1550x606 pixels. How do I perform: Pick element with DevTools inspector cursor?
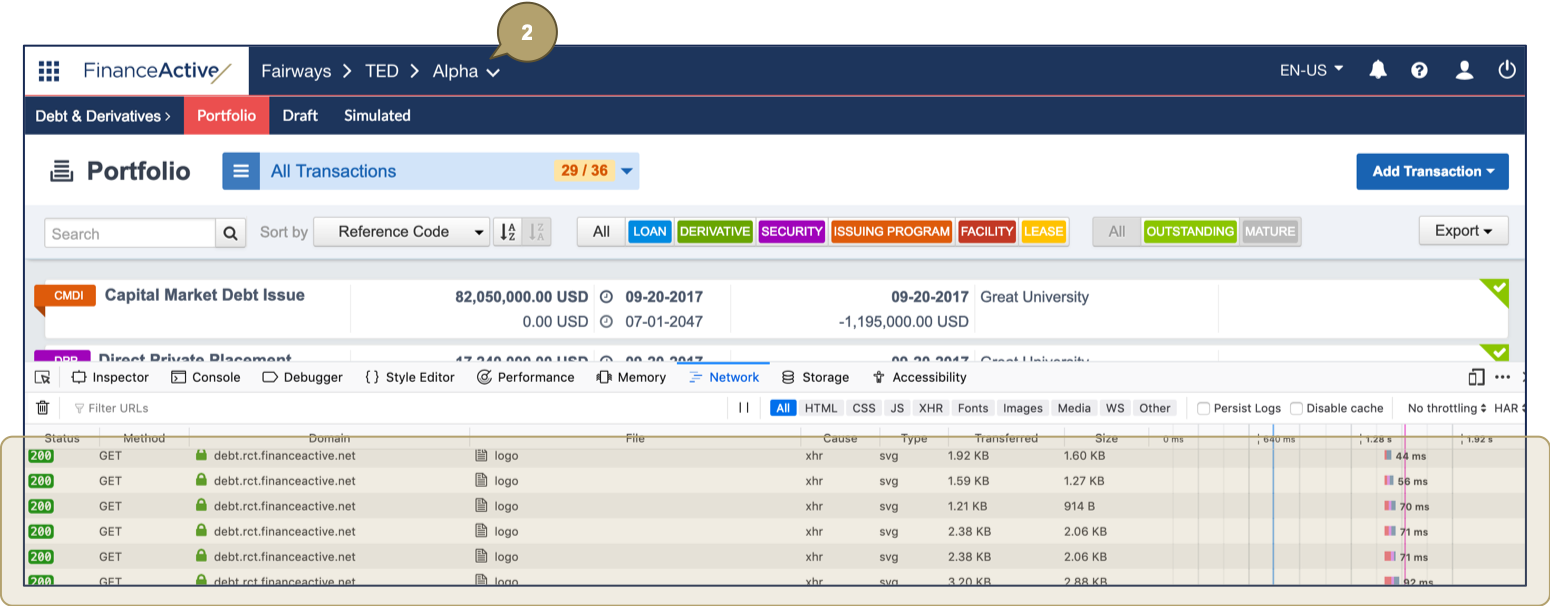click(x=43, y=377)
